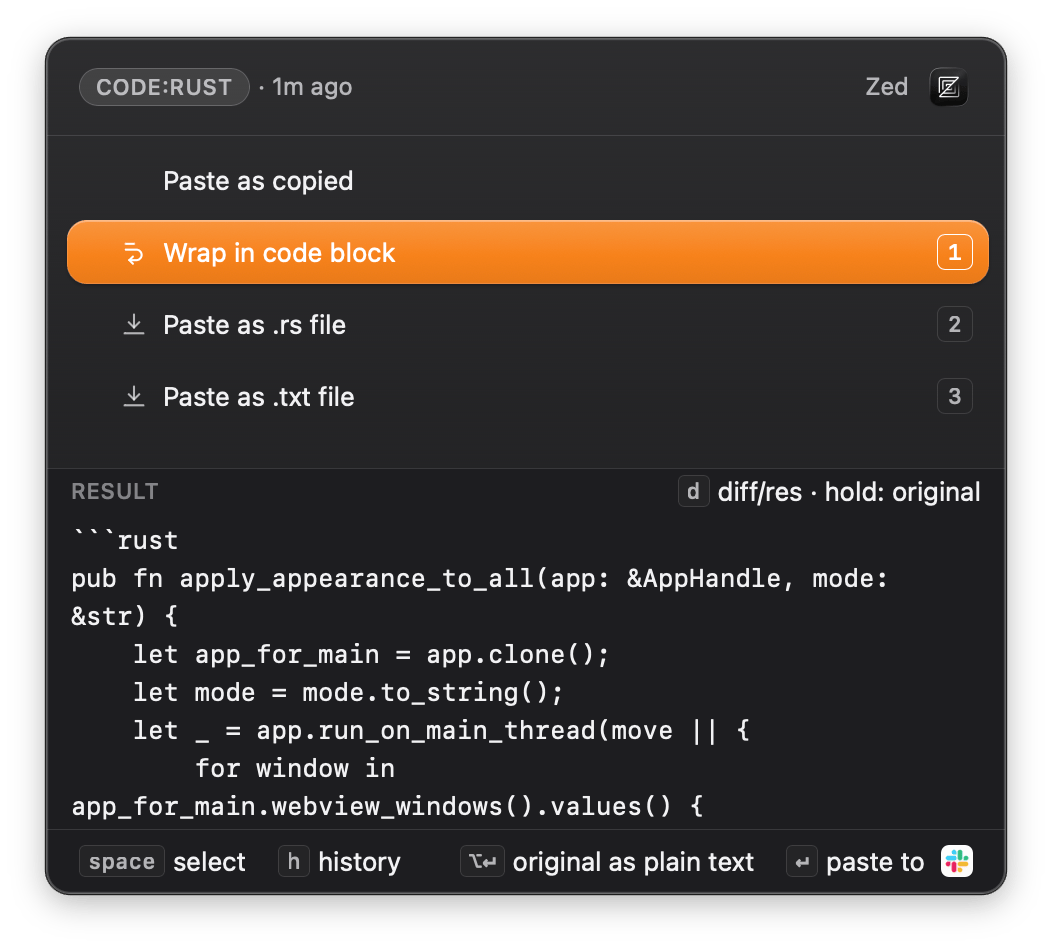Open history from the footer
Screen dimensions: 1052x948
(x=359, y=862)
